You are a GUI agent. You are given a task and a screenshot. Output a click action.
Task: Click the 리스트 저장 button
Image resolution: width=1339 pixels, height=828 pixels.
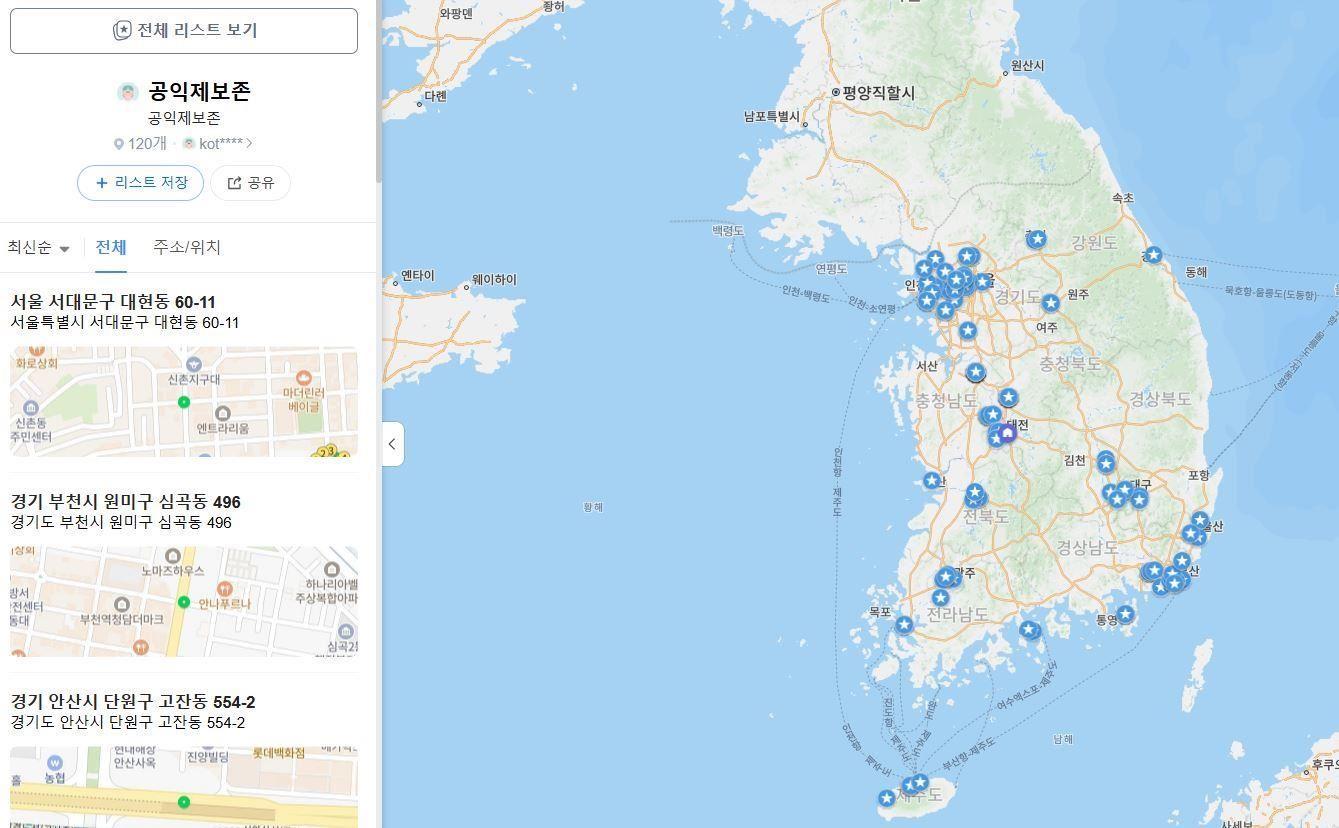(x=140, y=183)
